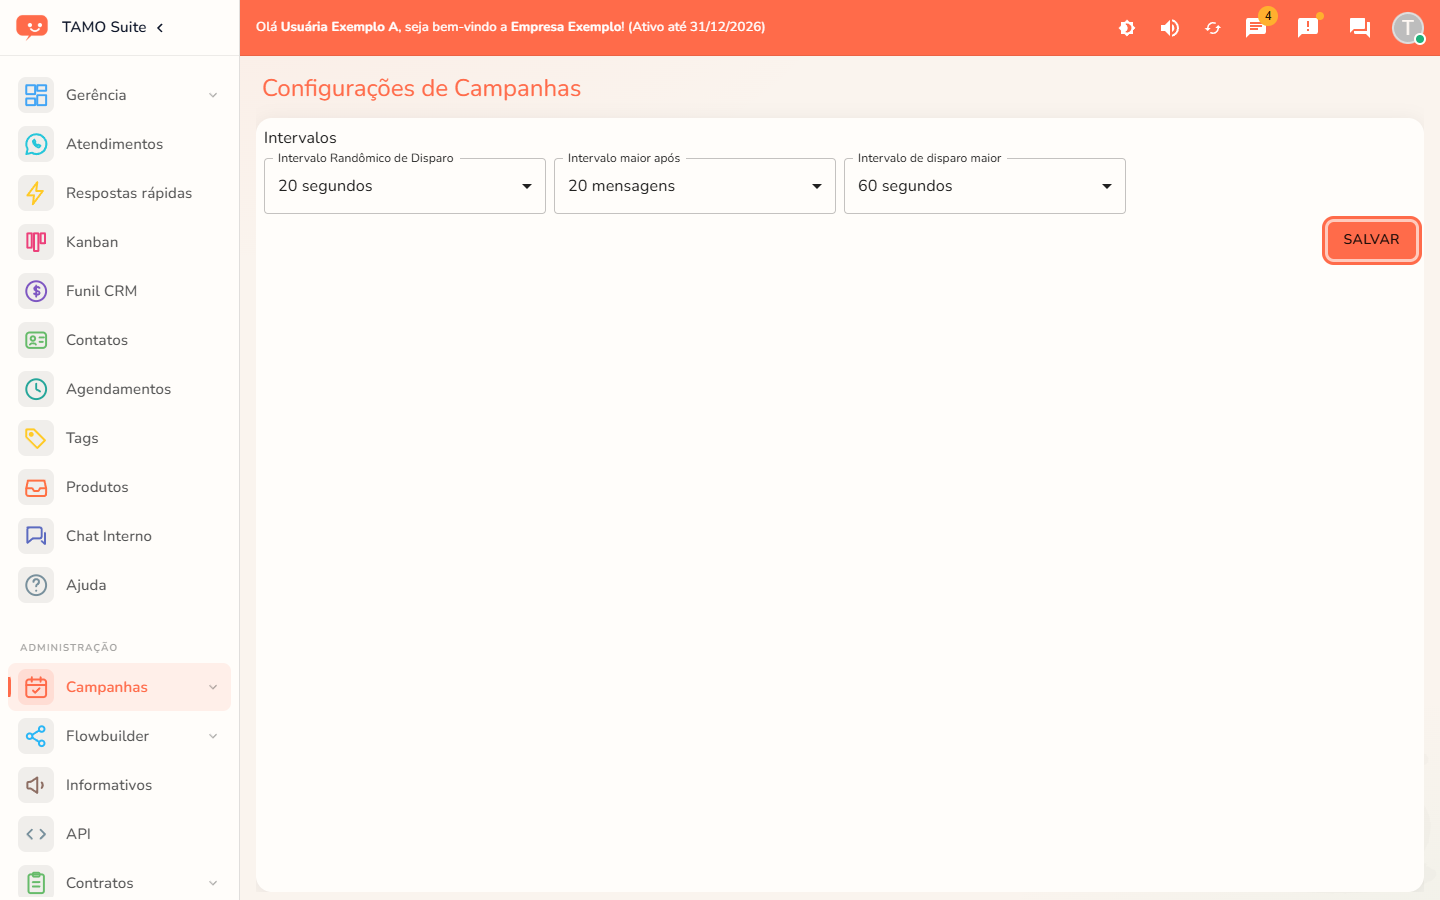The width and height of the screenshot is (1440, 900).
Task: Open Intervalo Randômico de Disparo dropdown
Action: 405,186
